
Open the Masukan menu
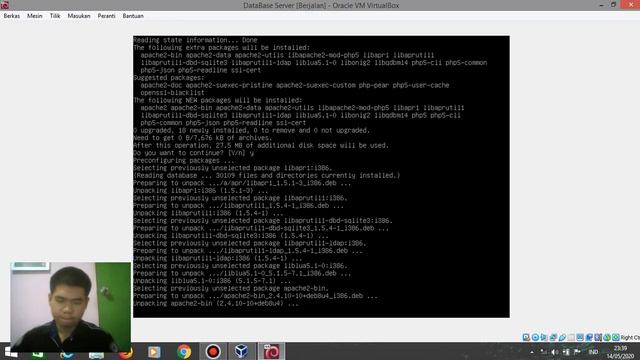[x=79, y=16]
